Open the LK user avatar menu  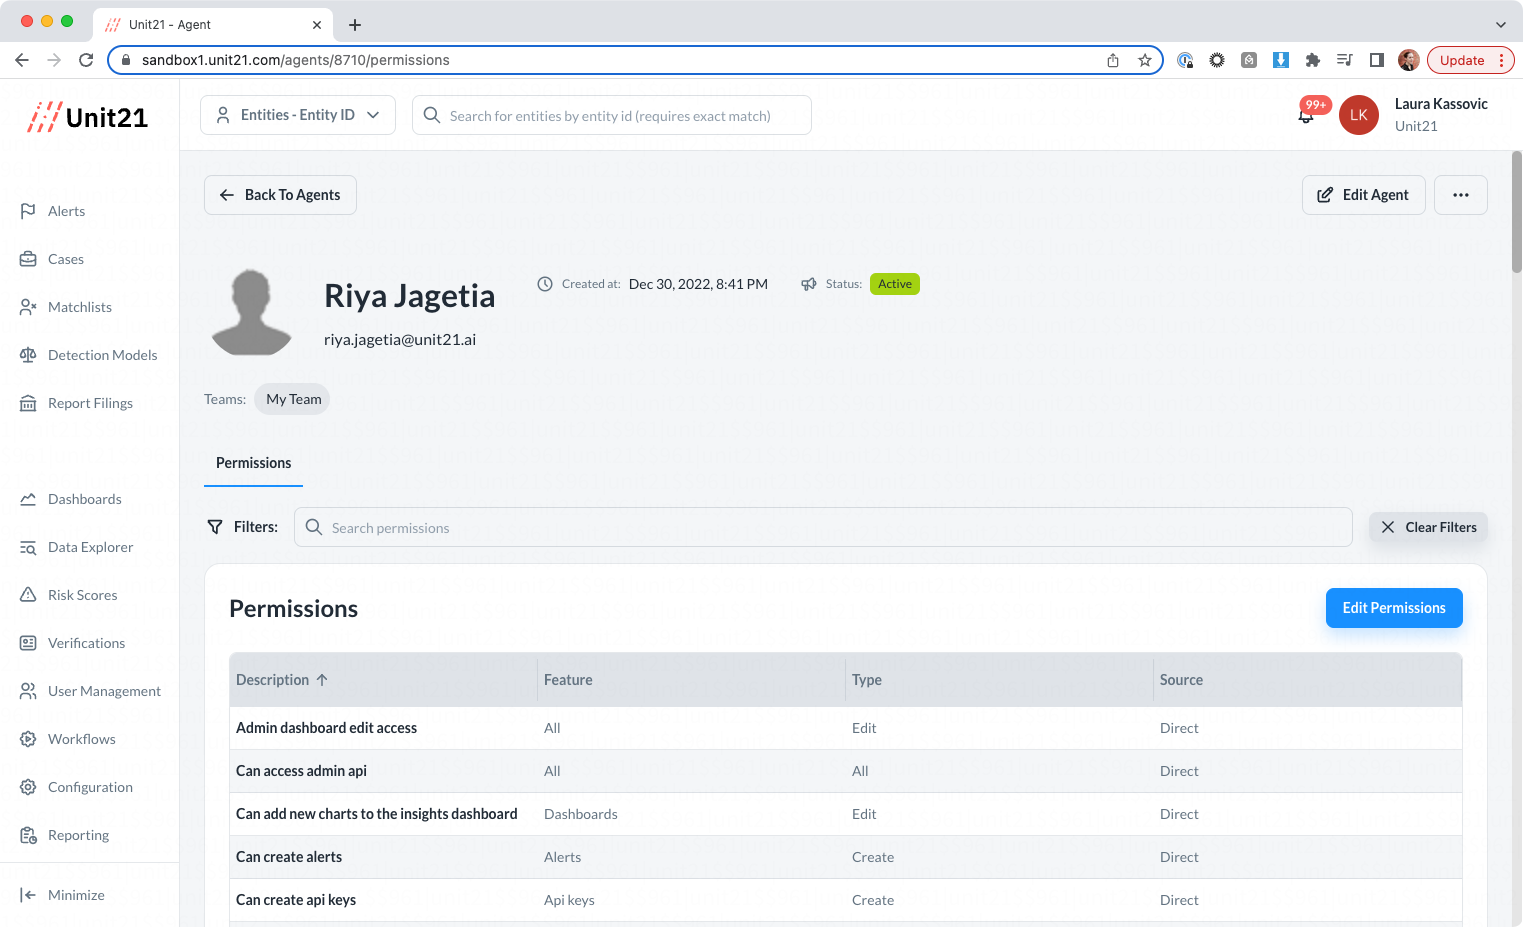click(x=1359, y=115)
